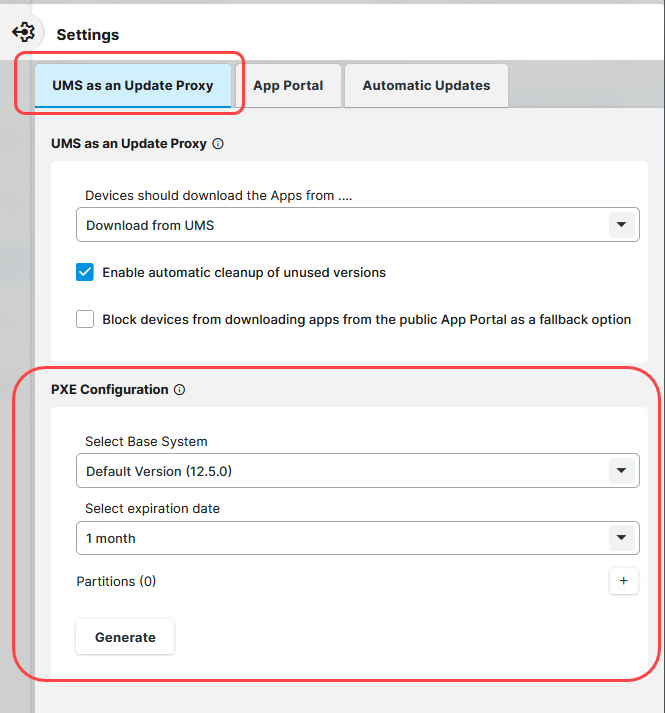Disable automatic cleanup of unused versions
Screen dimensions: 665x713
(85, 272)
